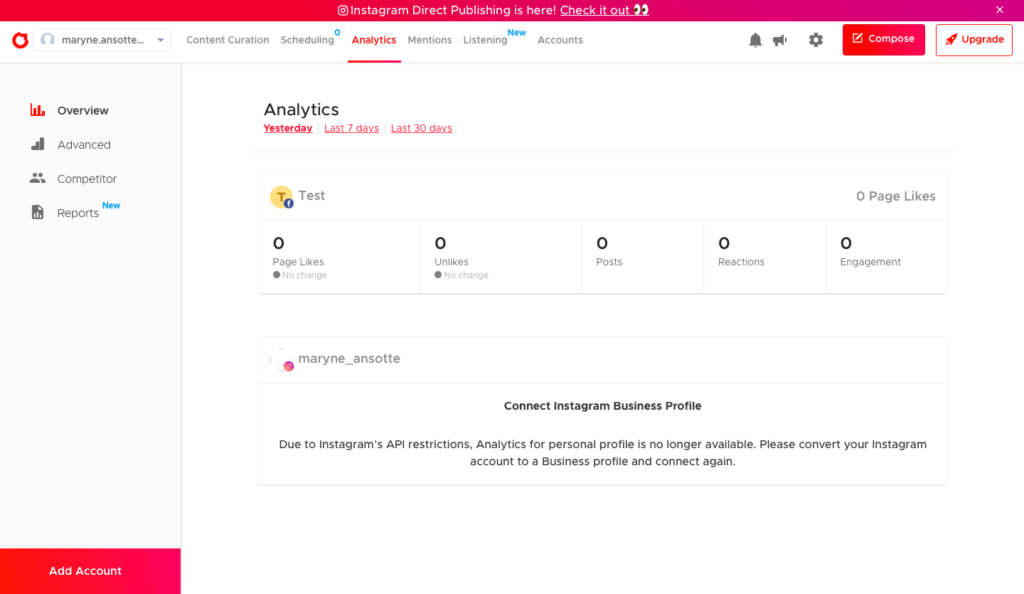View Last 30 days analytics
The height and width of the screenshot is (594, 1024).
[421, 128]
